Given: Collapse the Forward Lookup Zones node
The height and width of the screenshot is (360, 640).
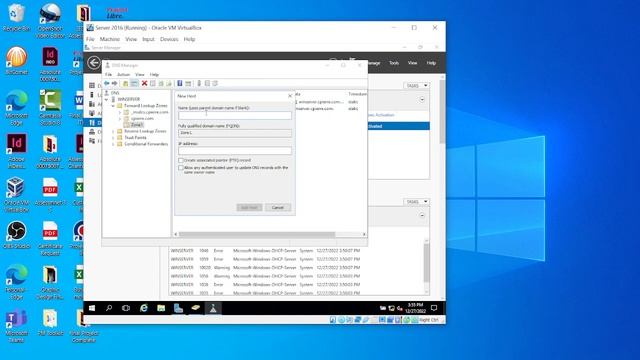Looking at the screenshot, I should (x=113, y=106).
